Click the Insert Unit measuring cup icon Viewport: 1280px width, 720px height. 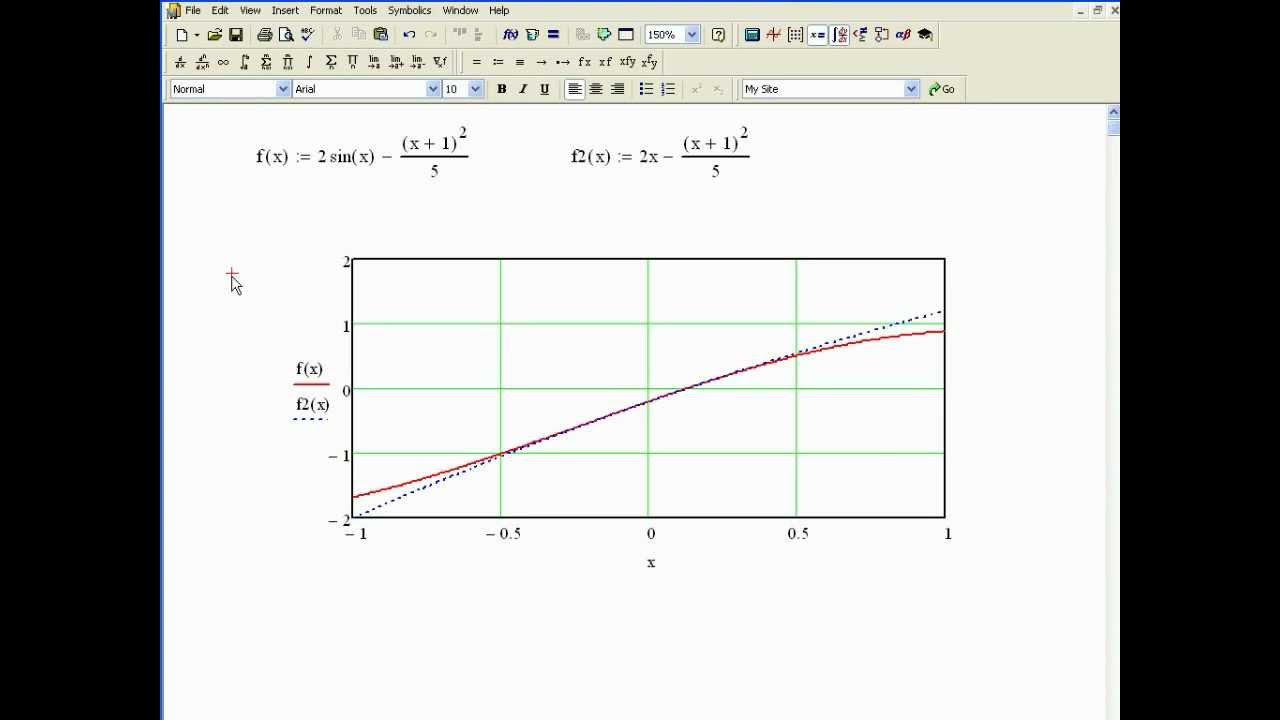coord(532,35)
